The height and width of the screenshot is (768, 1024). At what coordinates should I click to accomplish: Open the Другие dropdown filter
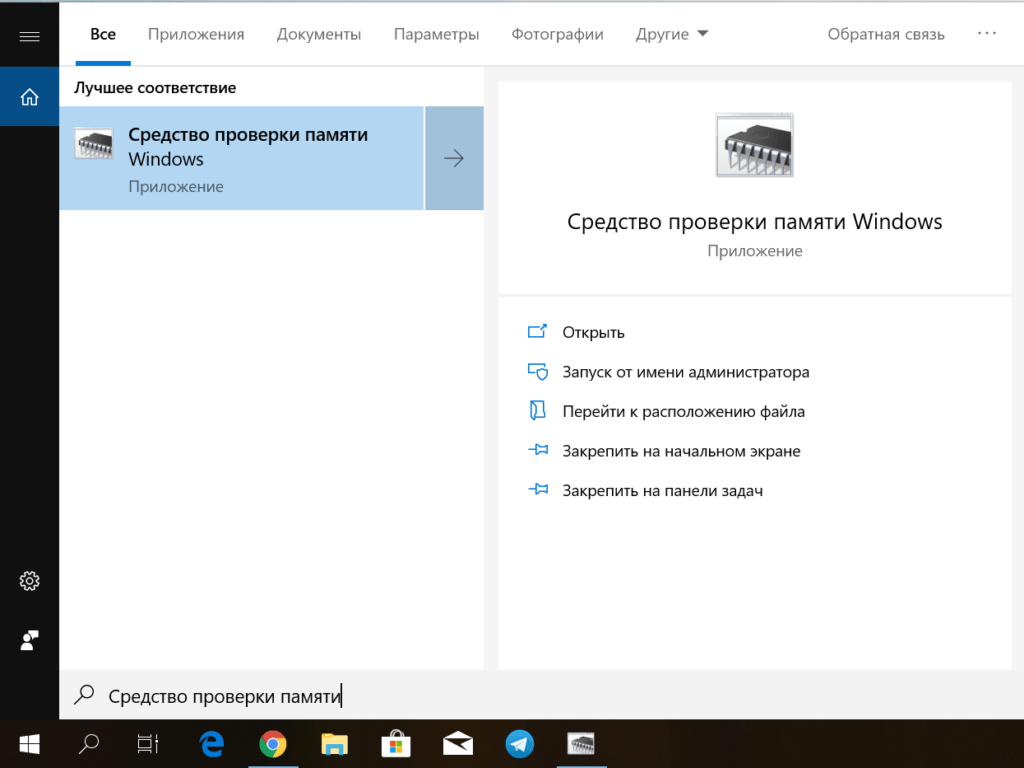672,34
